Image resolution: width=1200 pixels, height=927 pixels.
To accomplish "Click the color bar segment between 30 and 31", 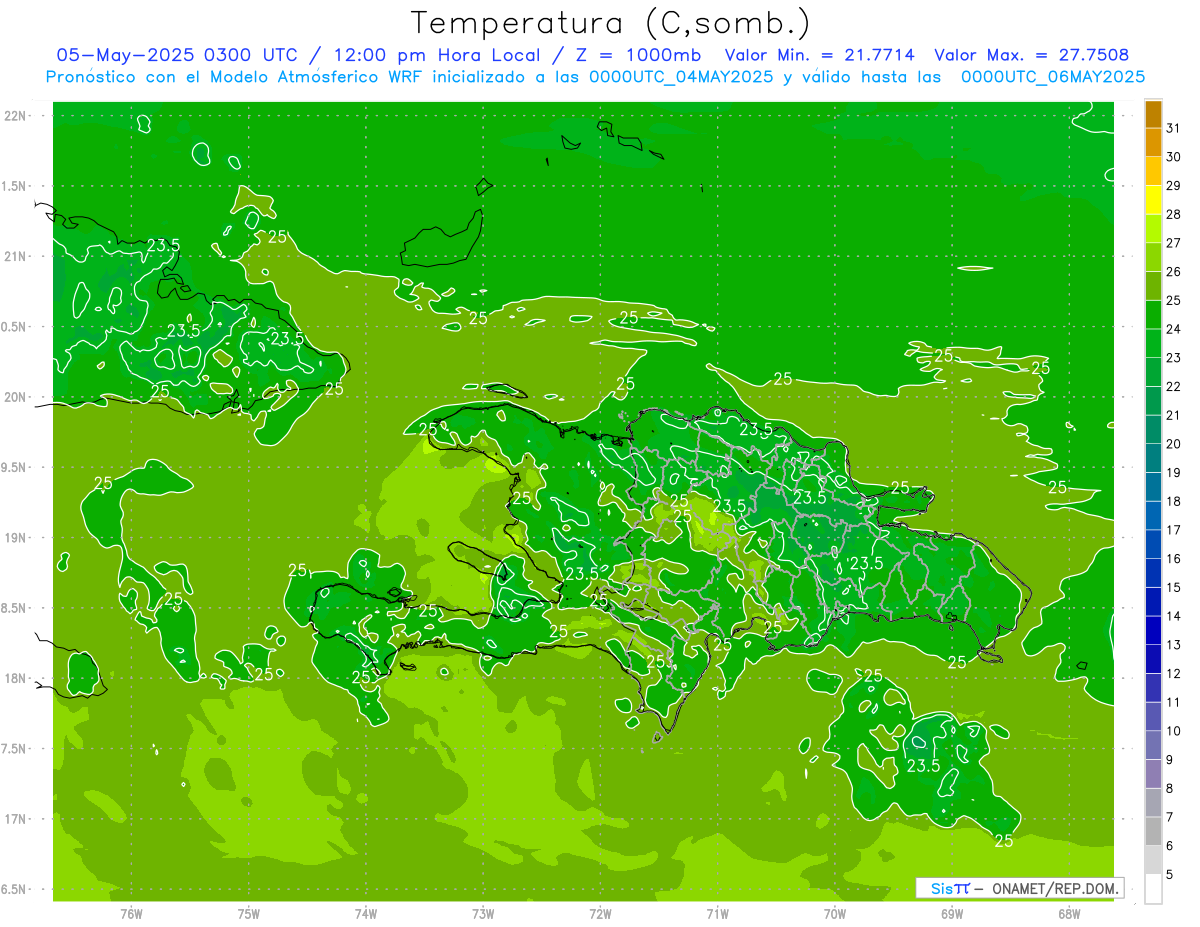I will pos(1153,142).
